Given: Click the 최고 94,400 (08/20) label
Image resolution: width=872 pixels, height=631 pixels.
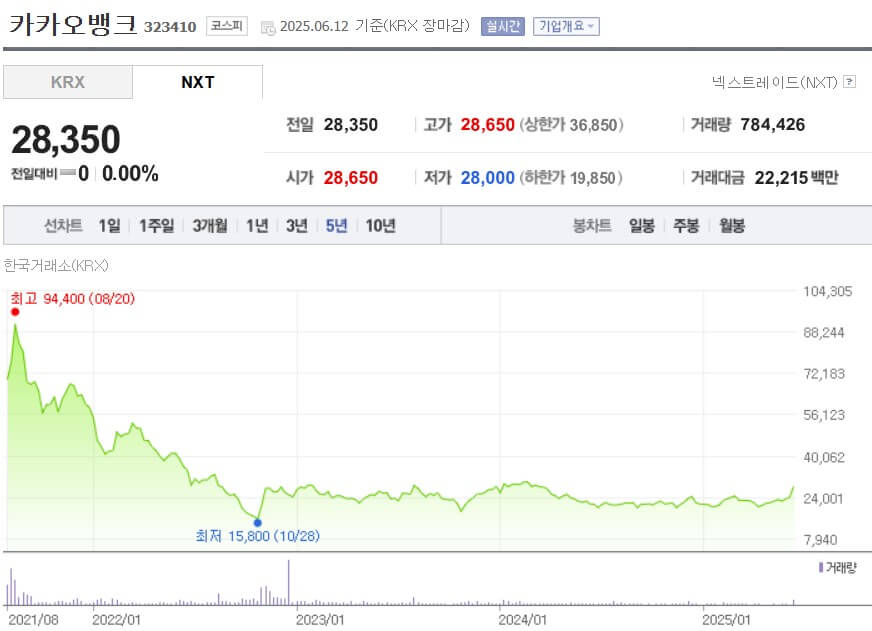Looking at the screenshot, I should pyautogui.click(x=73, y=299).
